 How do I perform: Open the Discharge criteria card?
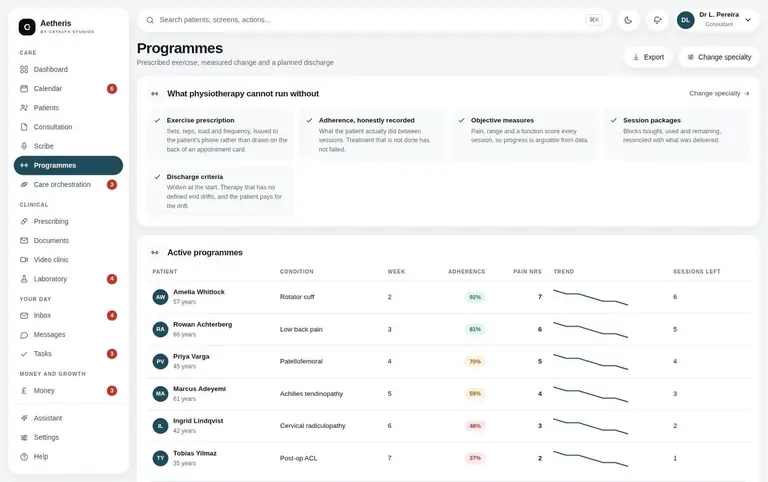pos(220,191)
